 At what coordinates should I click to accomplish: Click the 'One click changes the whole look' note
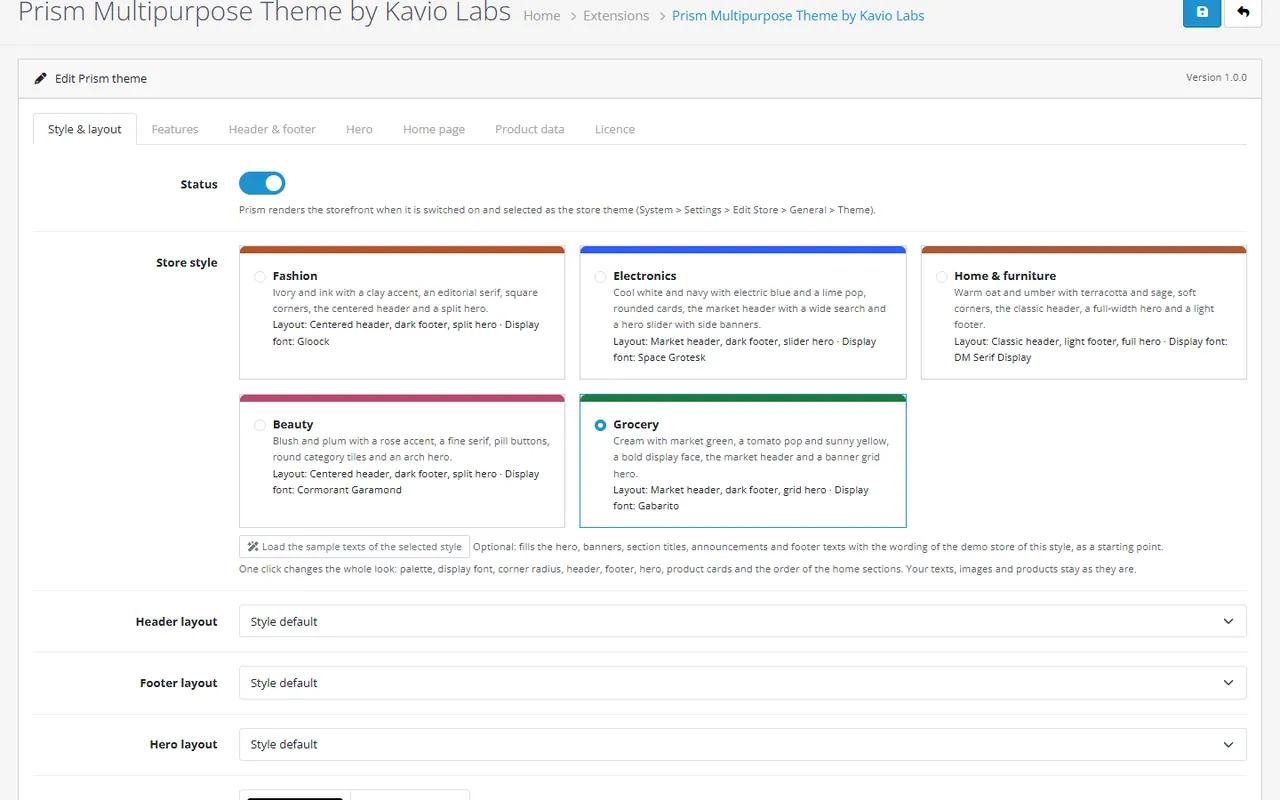[687, 569]
